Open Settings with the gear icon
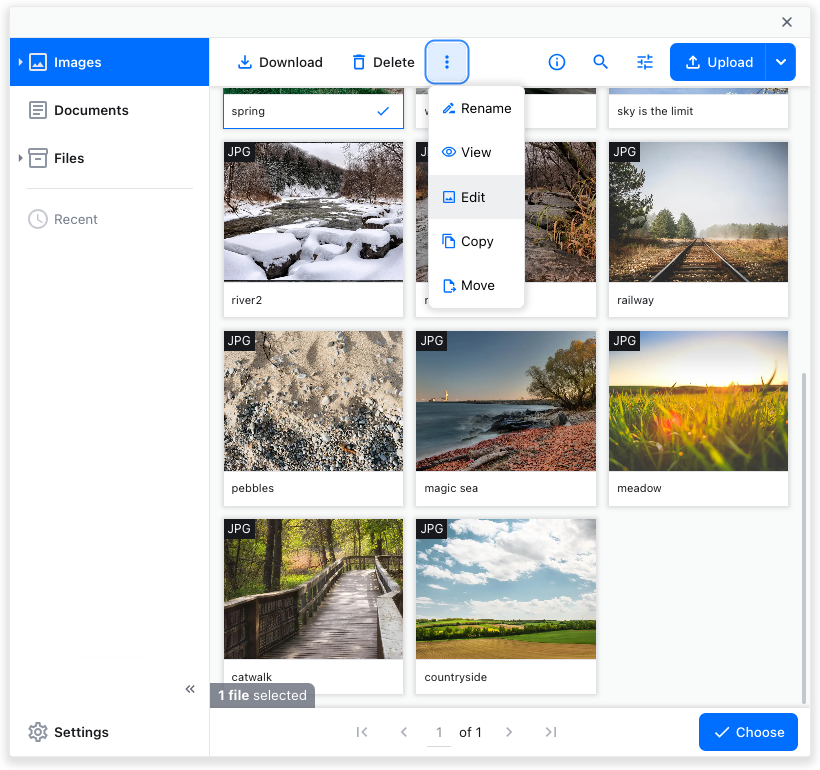 [x=38, y=732]
